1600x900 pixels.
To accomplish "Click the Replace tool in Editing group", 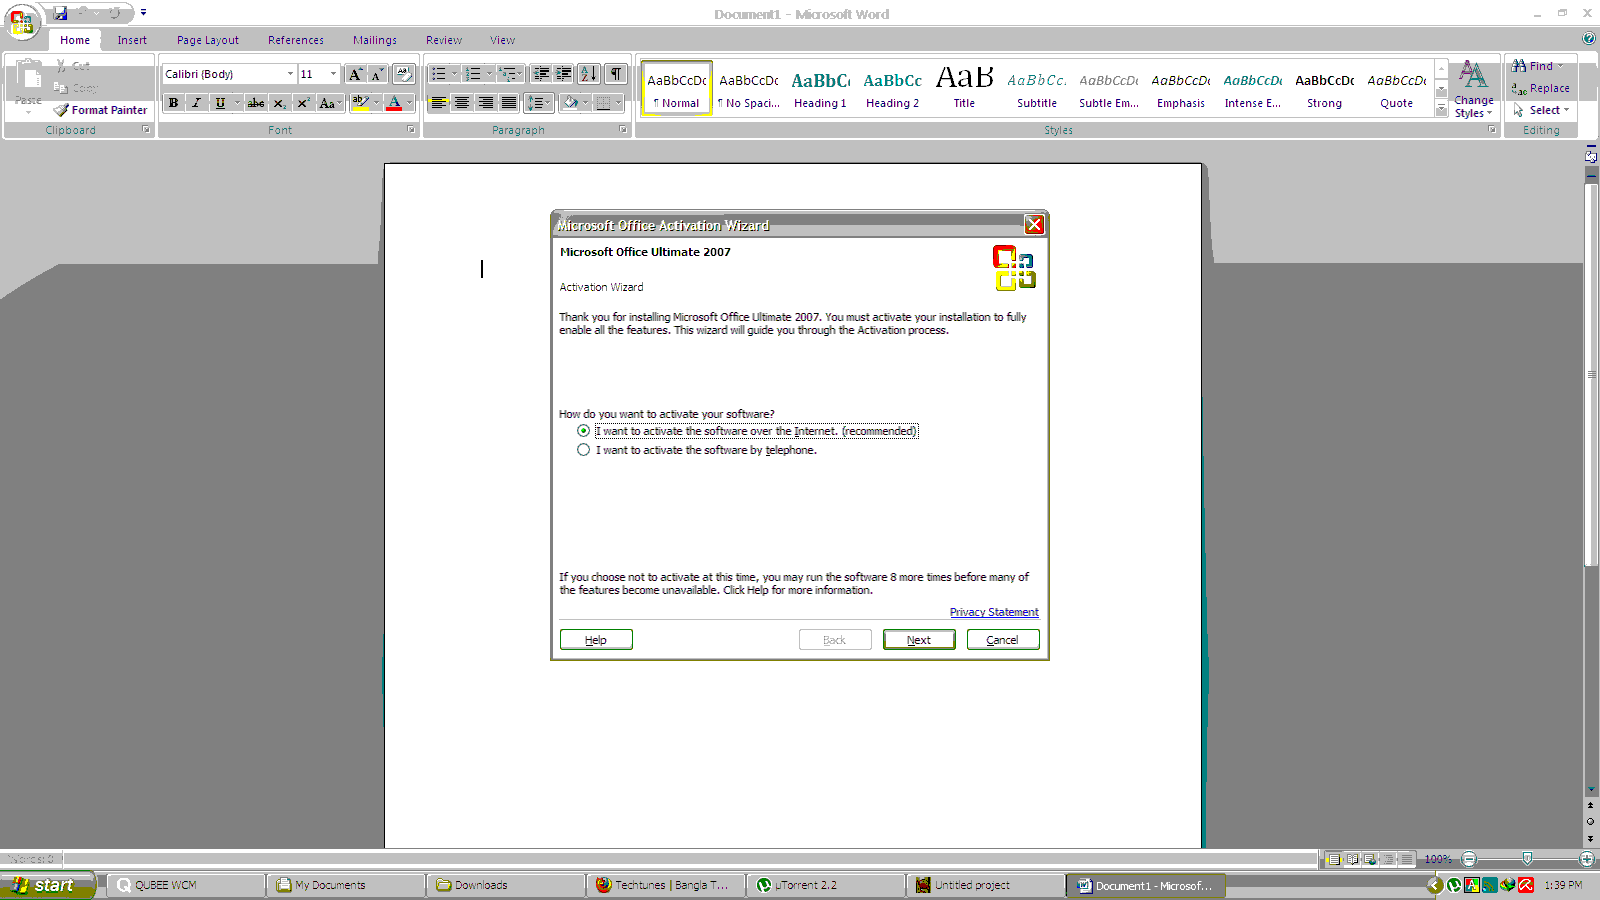I will pos(1541,88).
